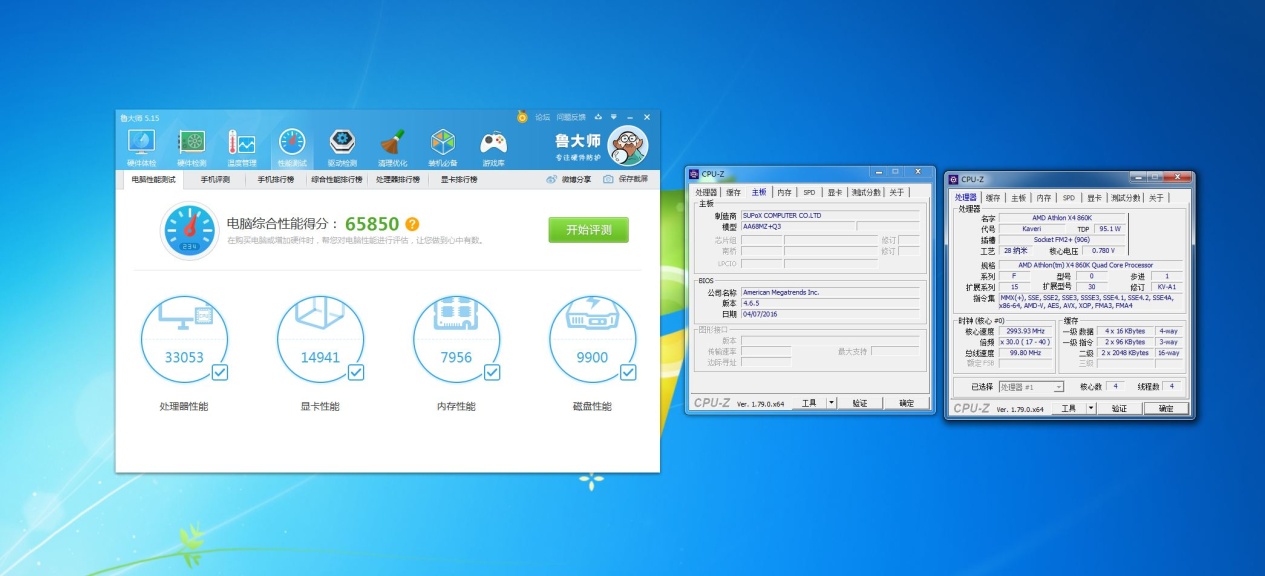Open 缓存 tab in processor CPU-Z window
This screenshot has width=1265, height=576.
pos(993,198)
